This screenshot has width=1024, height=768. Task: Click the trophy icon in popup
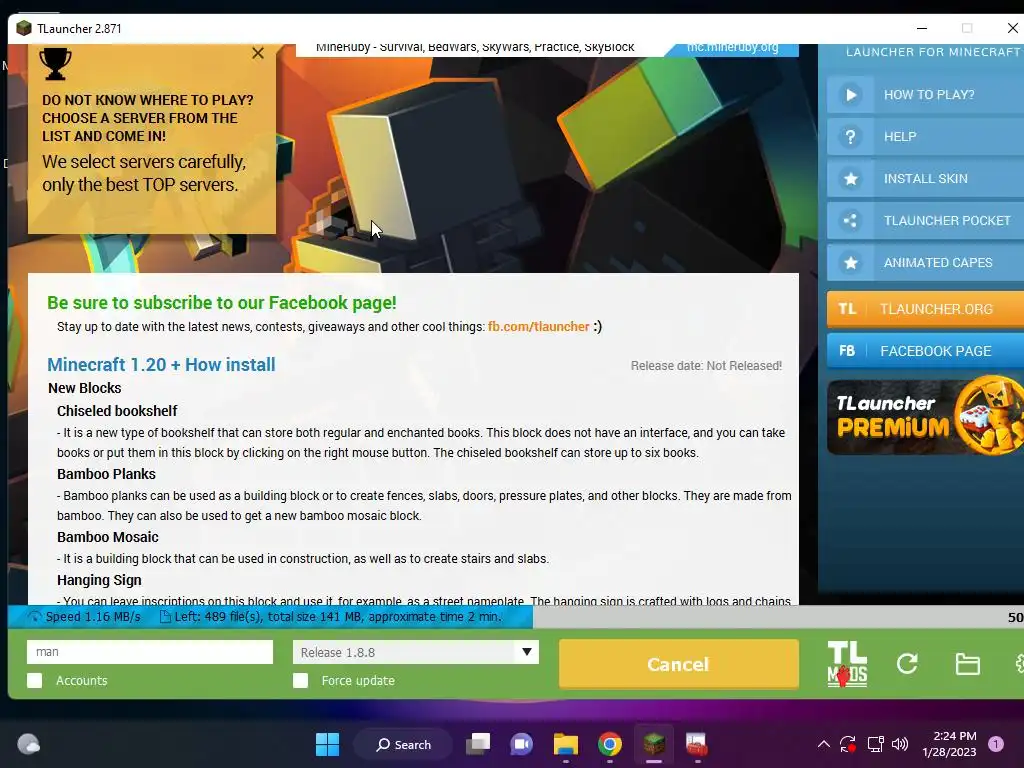[x=56, y=64]
